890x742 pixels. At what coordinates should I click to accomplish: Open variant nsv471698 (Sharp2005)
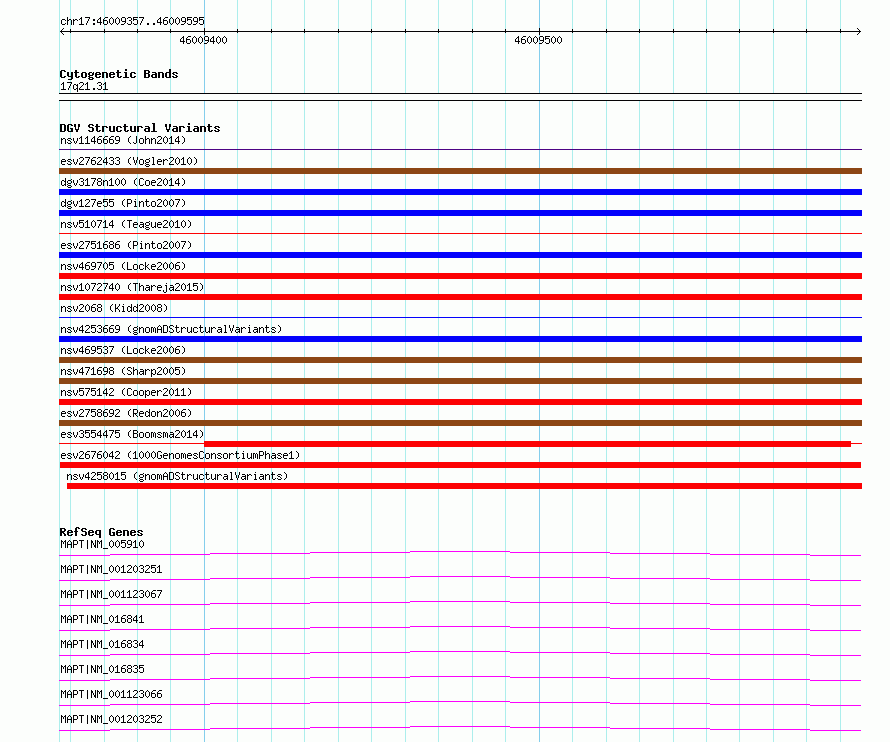(123, 371)
